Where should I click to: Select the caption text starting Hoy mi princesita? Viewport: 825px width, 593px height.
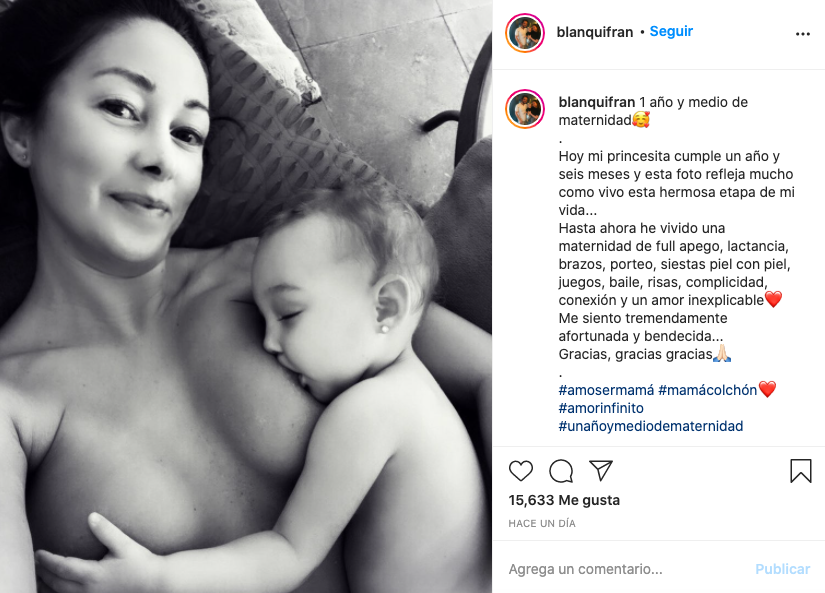677,255
